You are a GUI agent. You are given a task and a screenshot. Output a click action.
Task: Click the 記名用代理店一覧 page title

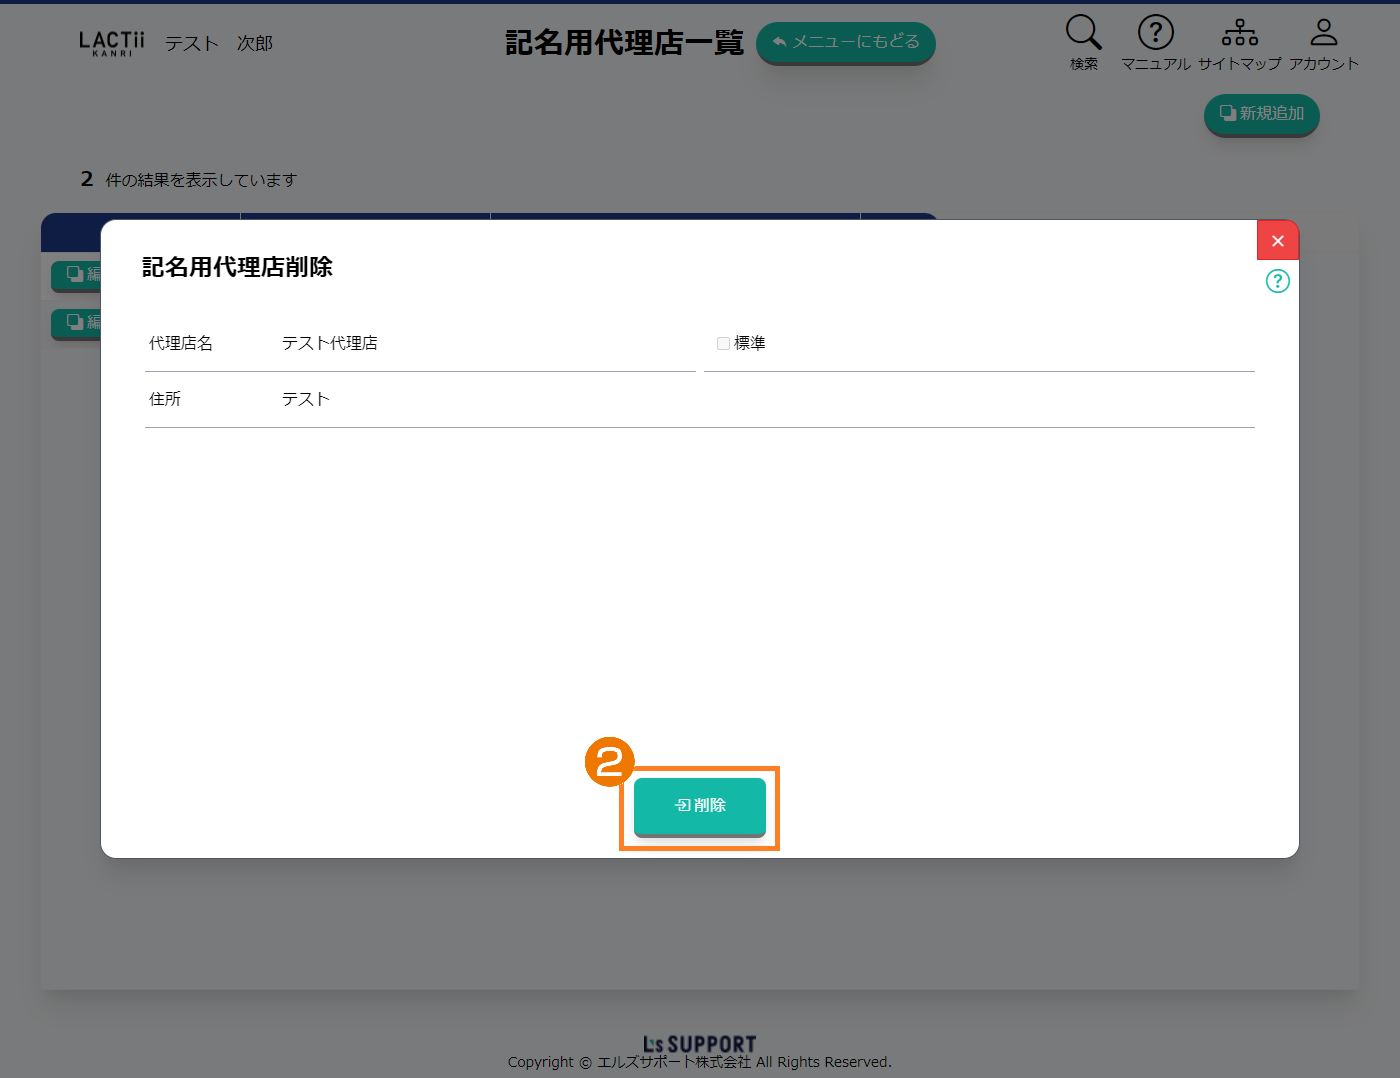pos(624,43)
